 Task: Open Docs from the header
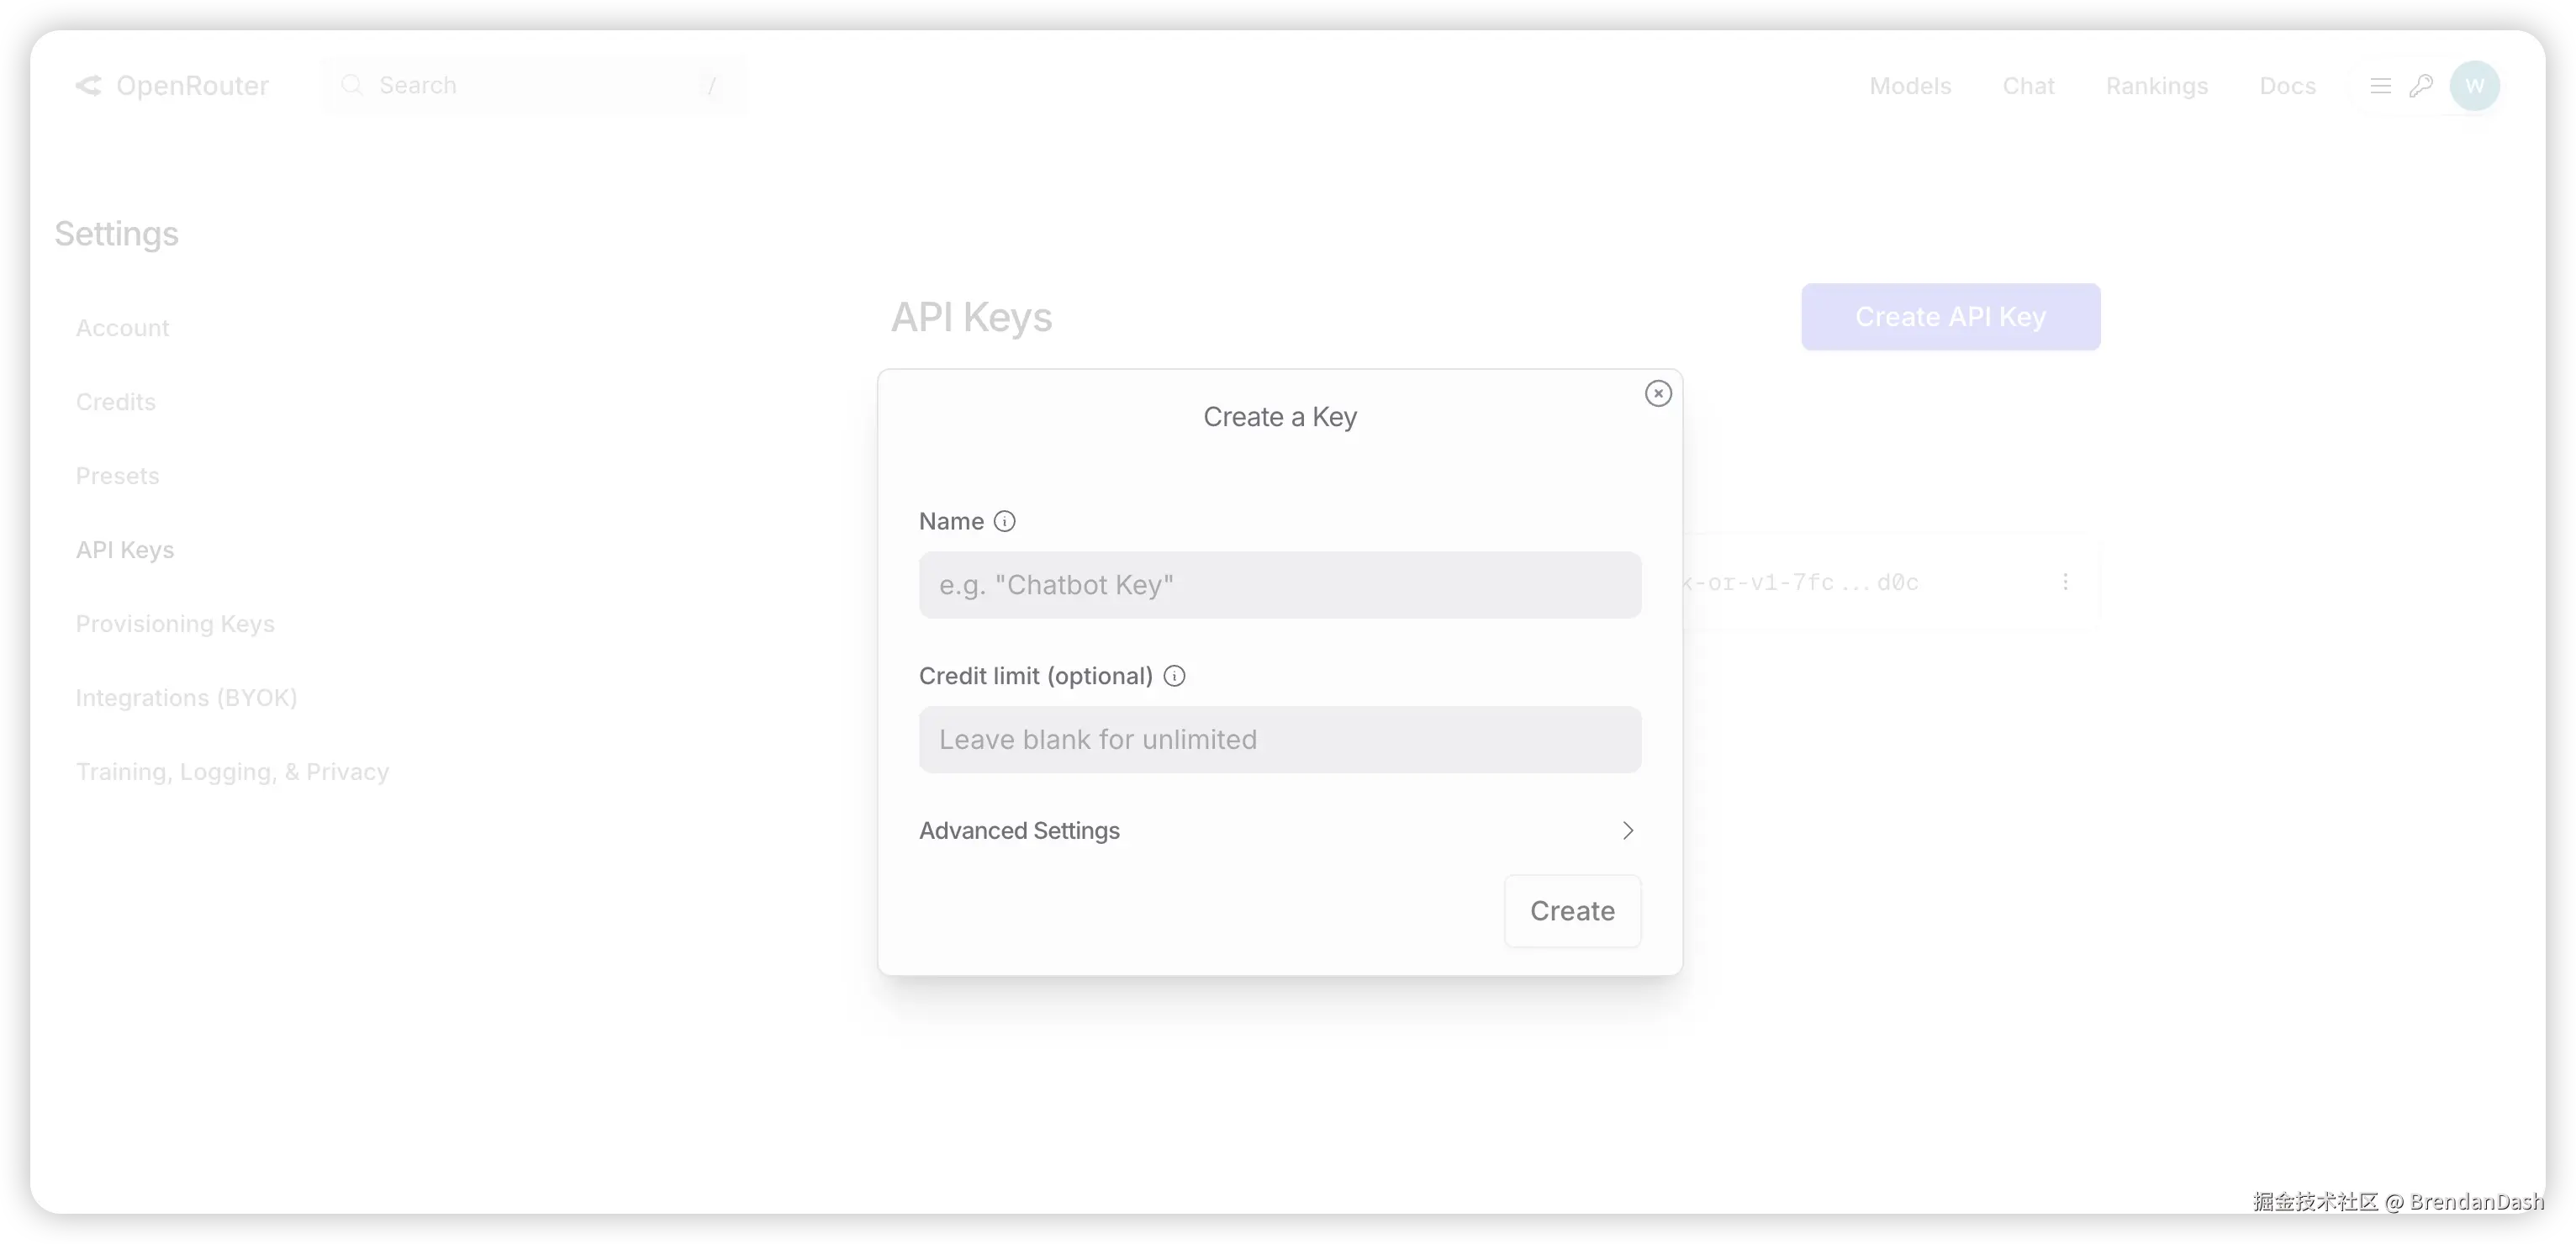point(2287,86)
